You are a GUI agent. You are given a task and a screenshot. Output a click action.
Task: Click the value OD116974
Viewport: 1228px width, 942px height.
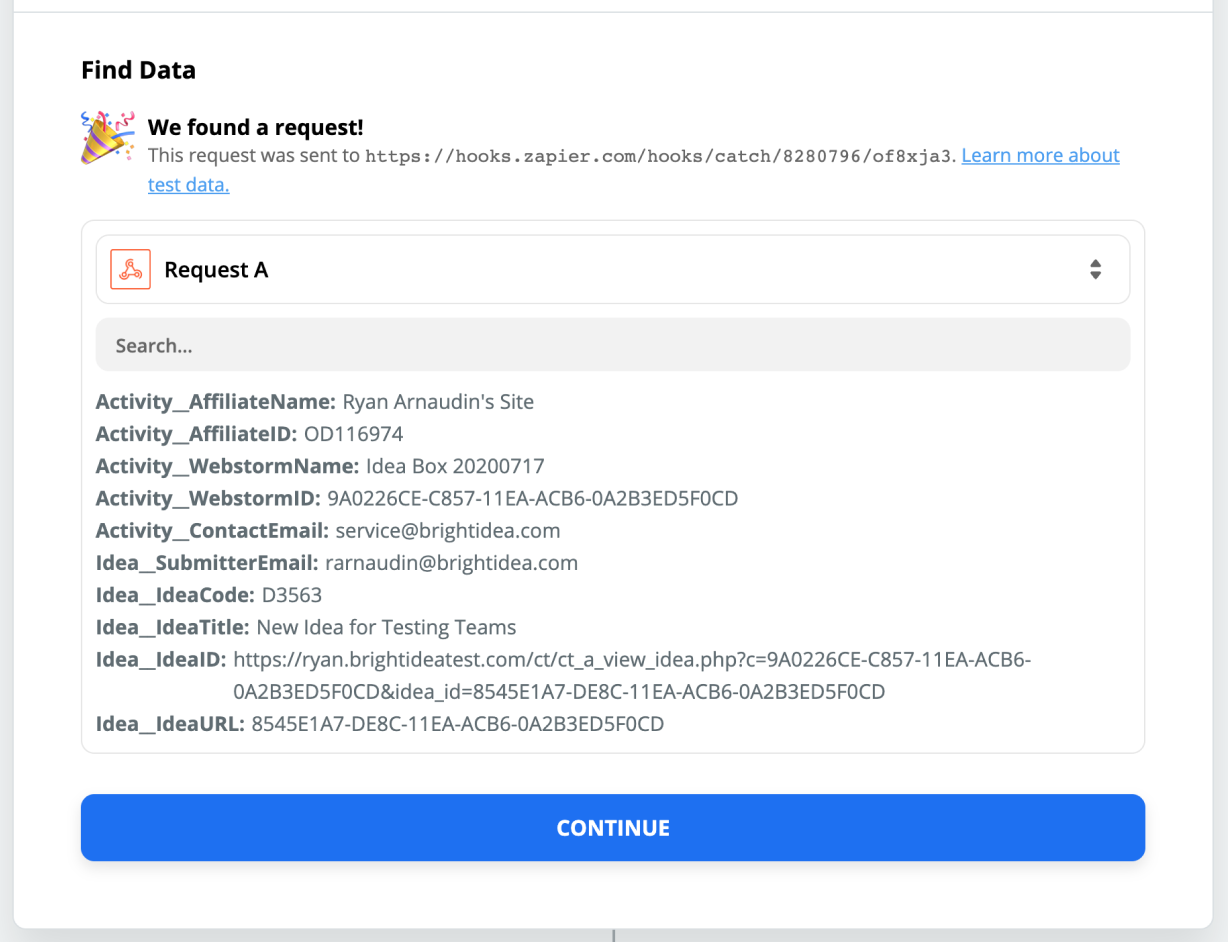point(354,434)
